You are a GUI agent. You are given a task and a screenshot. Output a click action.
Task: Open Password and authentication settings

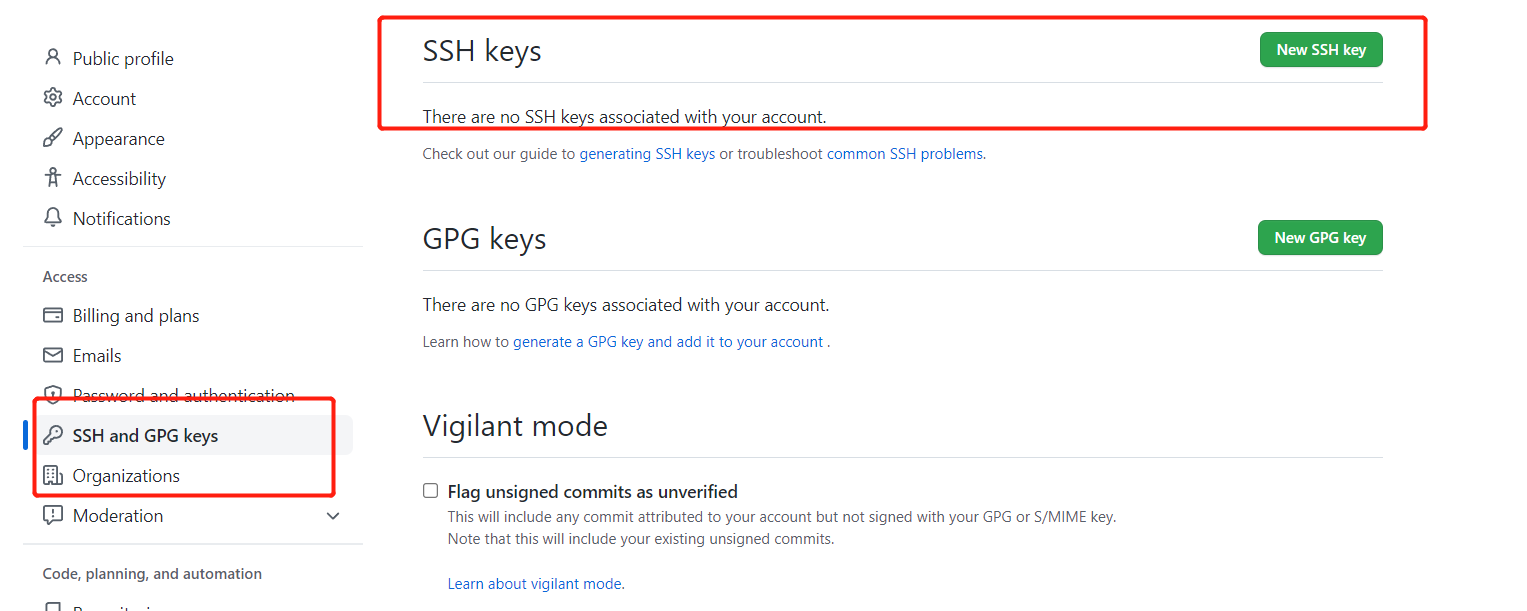coord(183,396)
